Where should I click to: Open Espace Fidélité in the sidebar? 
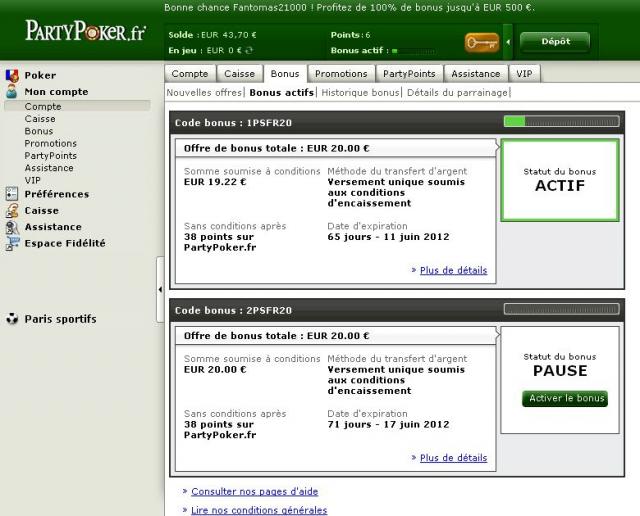tap(65, 243)
